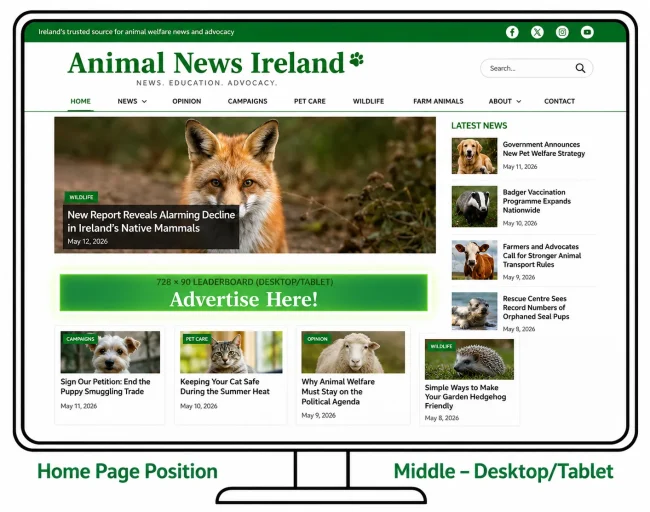Click the May 9, 2026 sheep card date
This screenshot has height=512, width=650.
pos(318,415)
